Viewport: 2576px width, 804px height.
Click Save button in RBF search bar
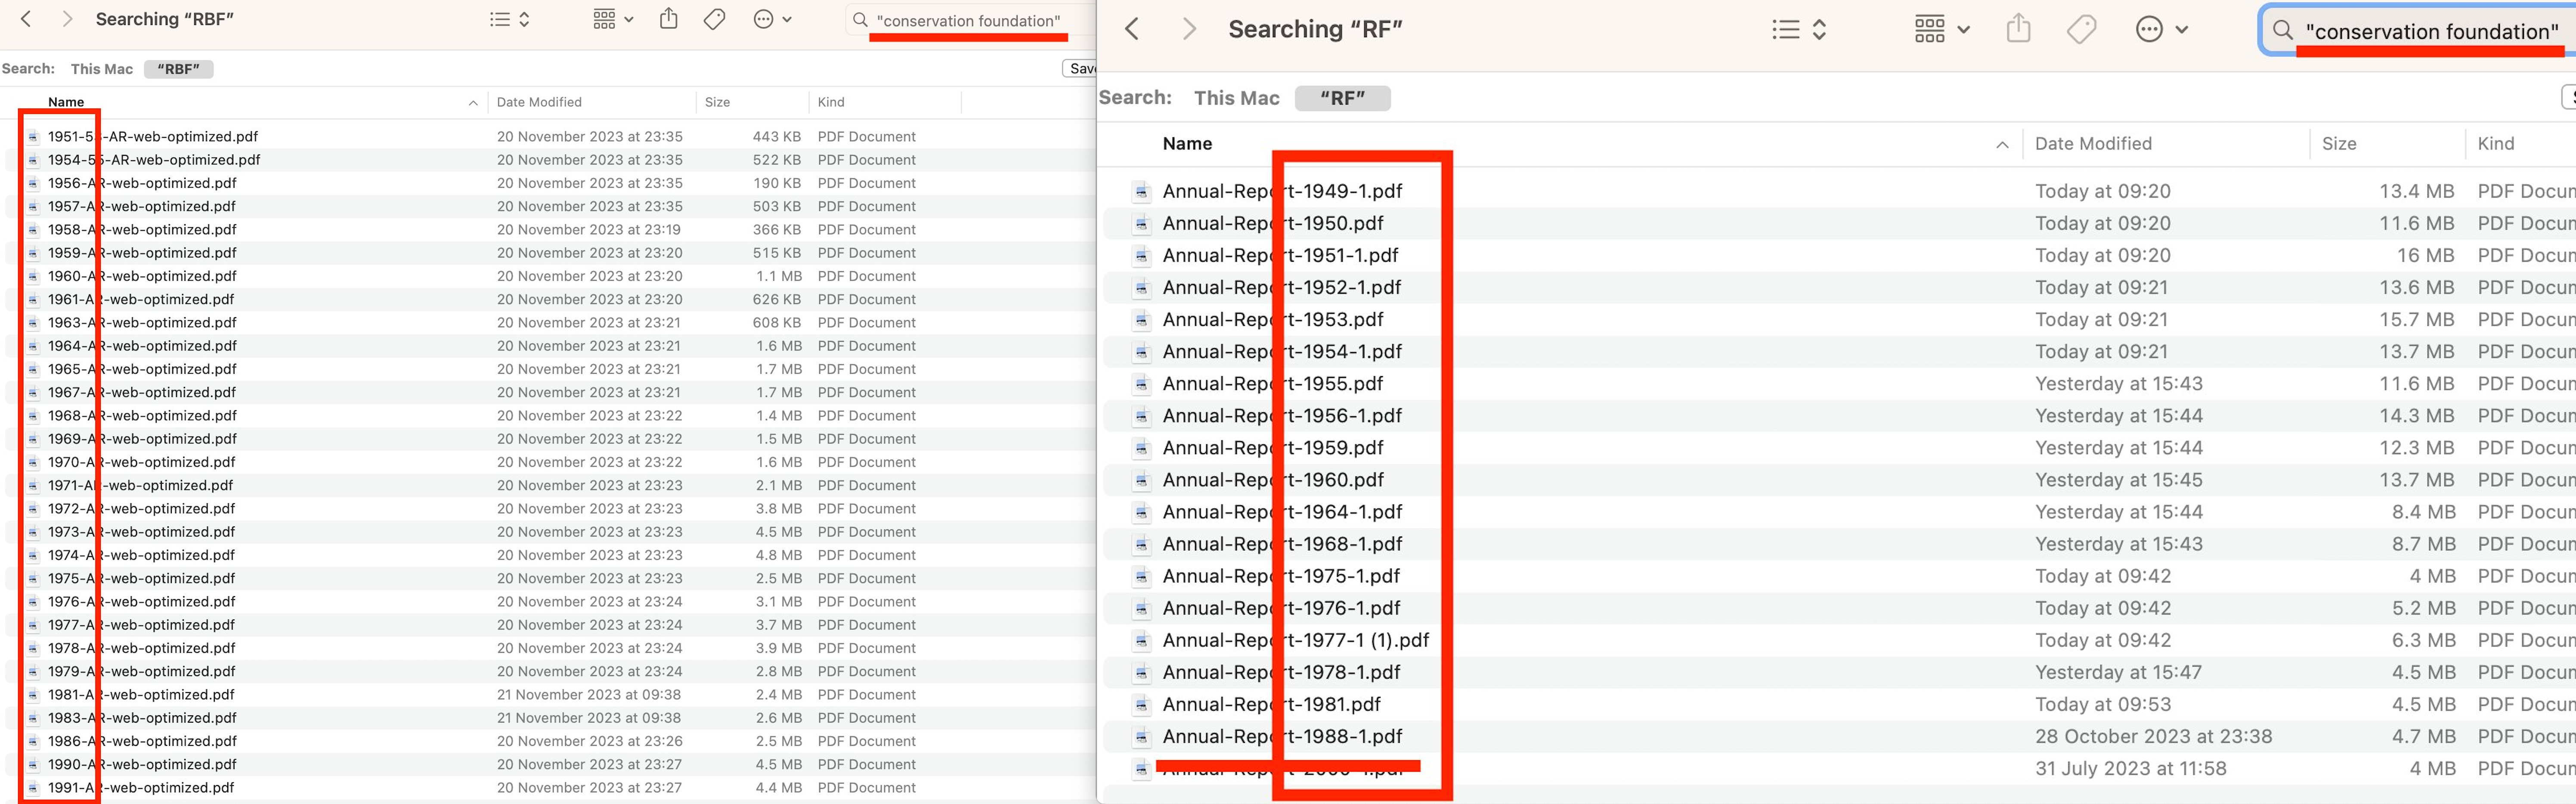tap(1081, 69)
